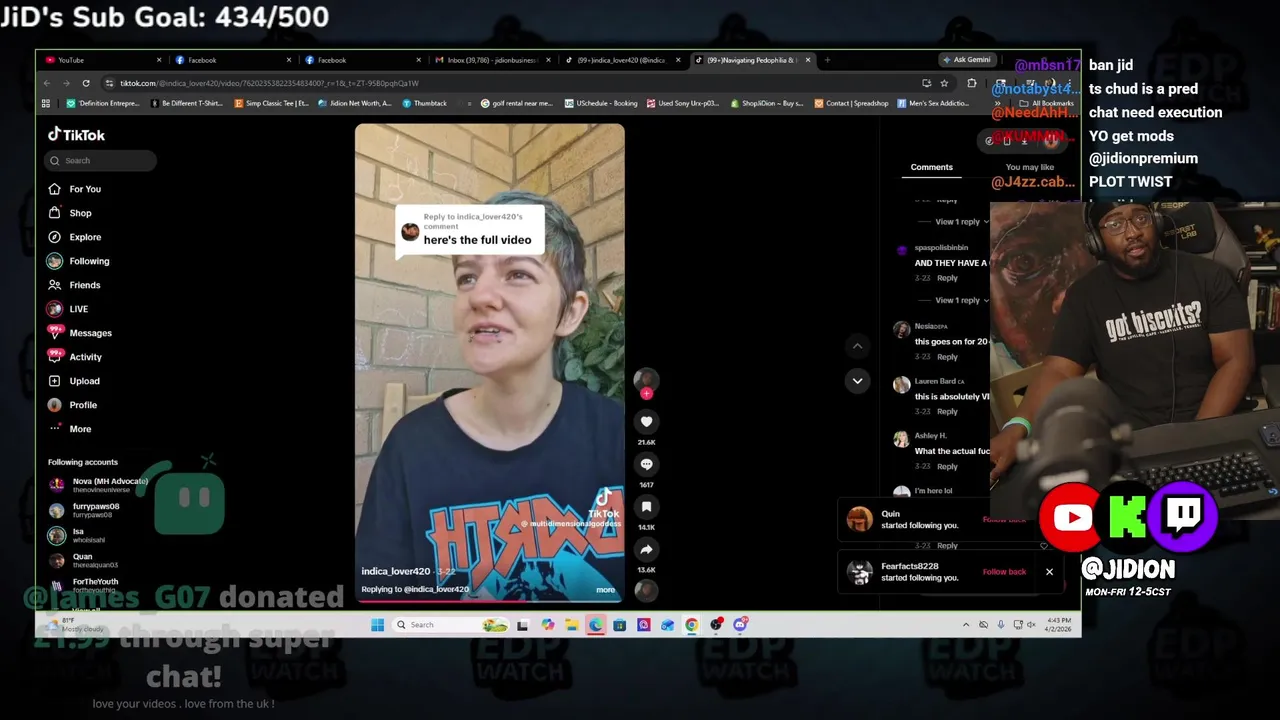Reply to Lauren Bard's comment

tap(947, 412)
